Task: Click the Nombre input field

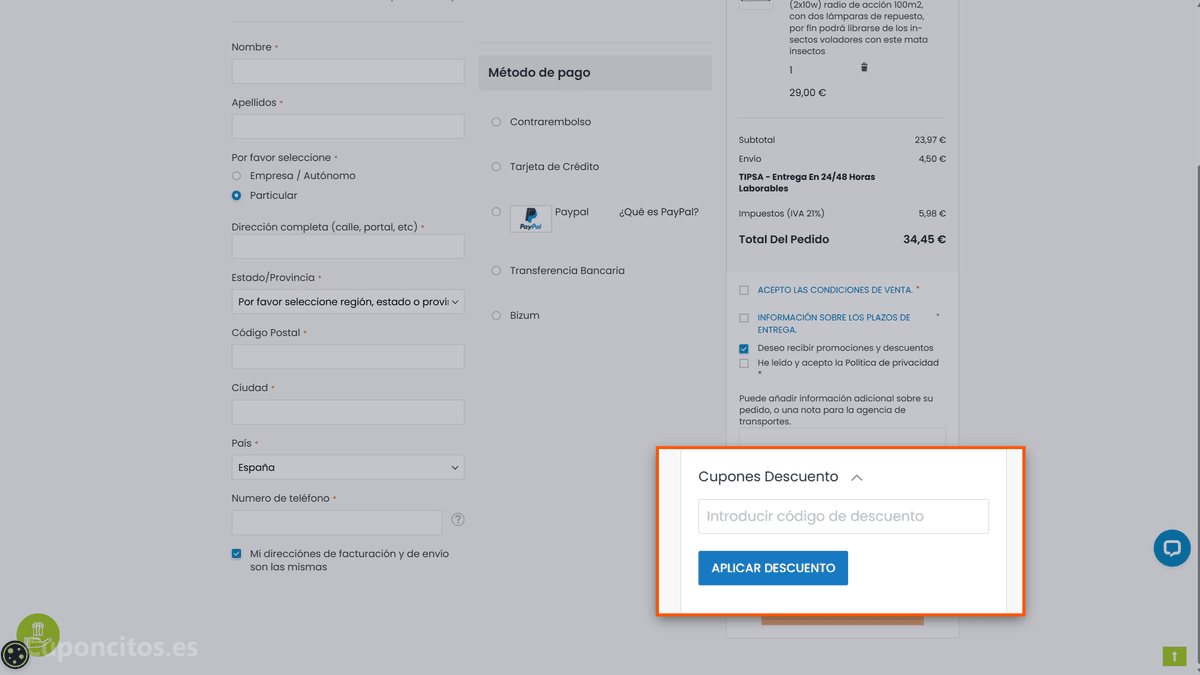Action: tap(348, 71)
